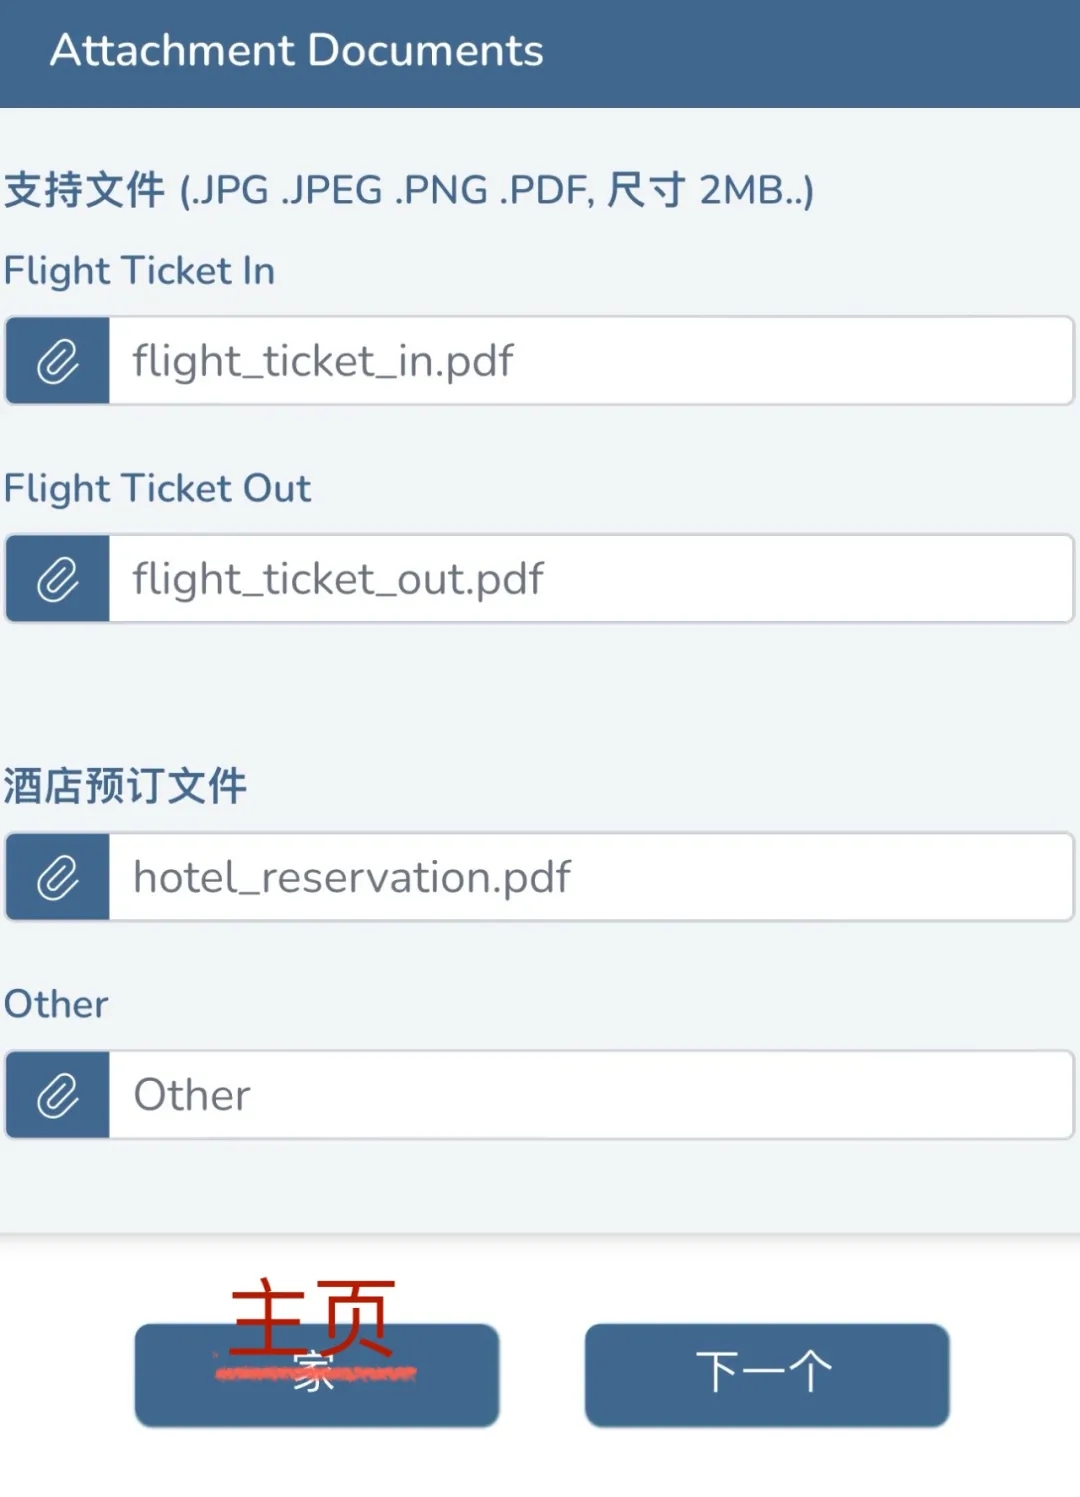Click the Attachment Documents header title
The width and height of the screenshot is (1080, 1497).
coord(297,51)
